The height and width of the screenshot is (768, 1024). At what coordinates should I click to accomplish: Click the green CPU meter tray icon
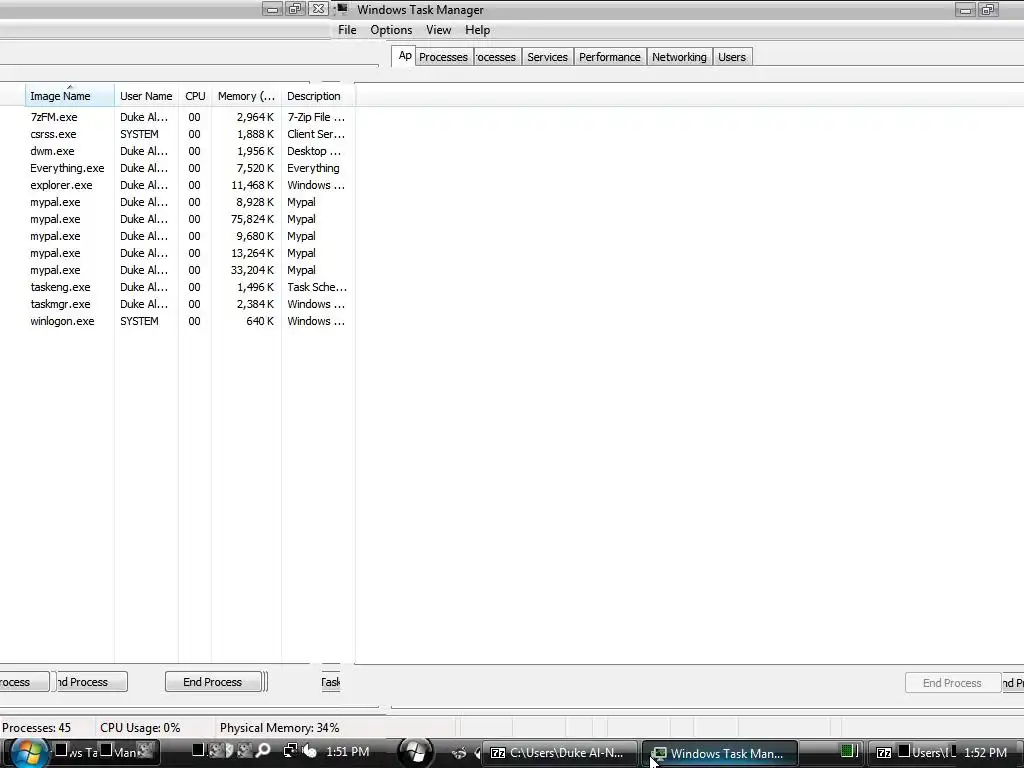pyautogui.click(x=848, y=751)
